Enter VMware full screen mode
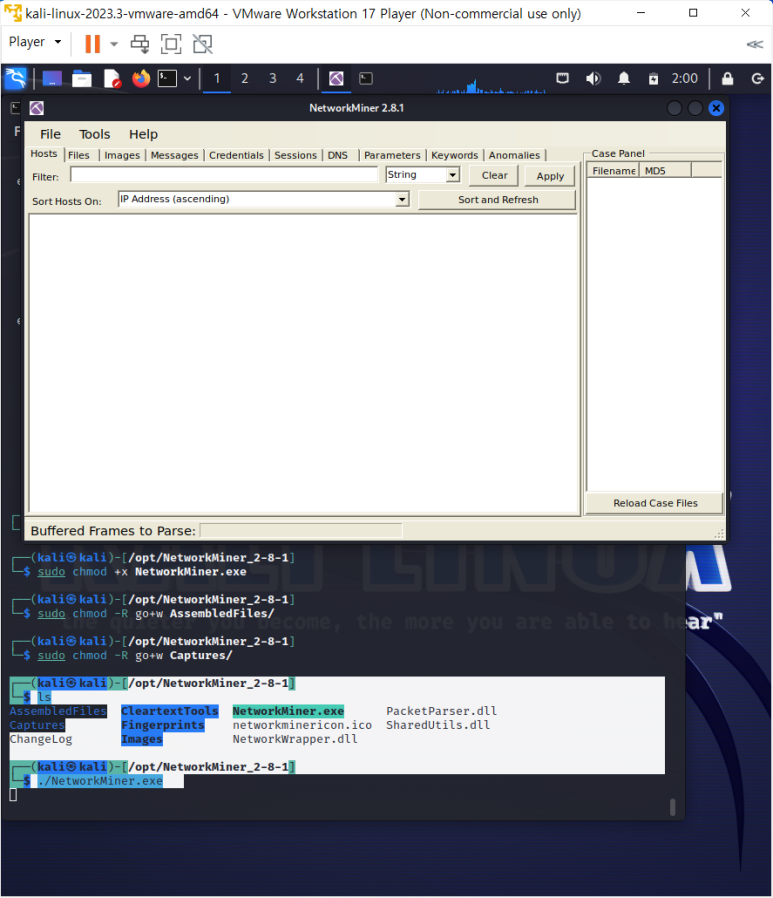773x898 pixels. [171, 44]
